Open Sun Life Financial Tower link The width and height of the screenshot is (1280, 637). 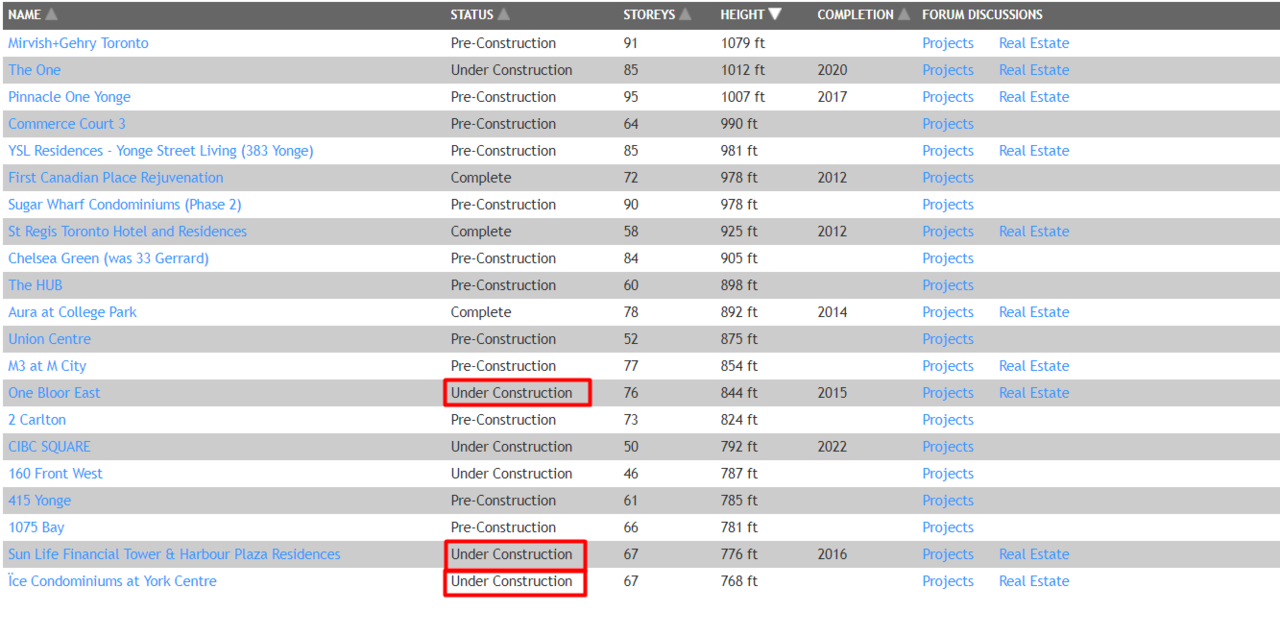(x=174, y=555)
